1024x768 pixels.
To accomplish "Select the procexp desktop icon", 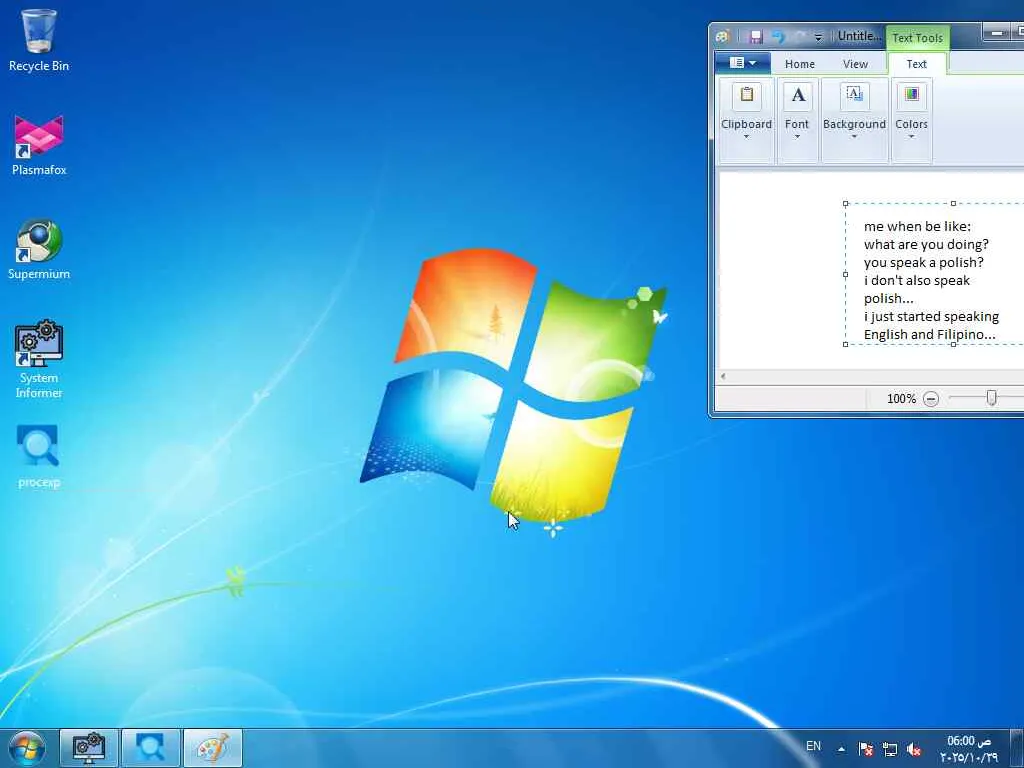I will pos(39,456).
